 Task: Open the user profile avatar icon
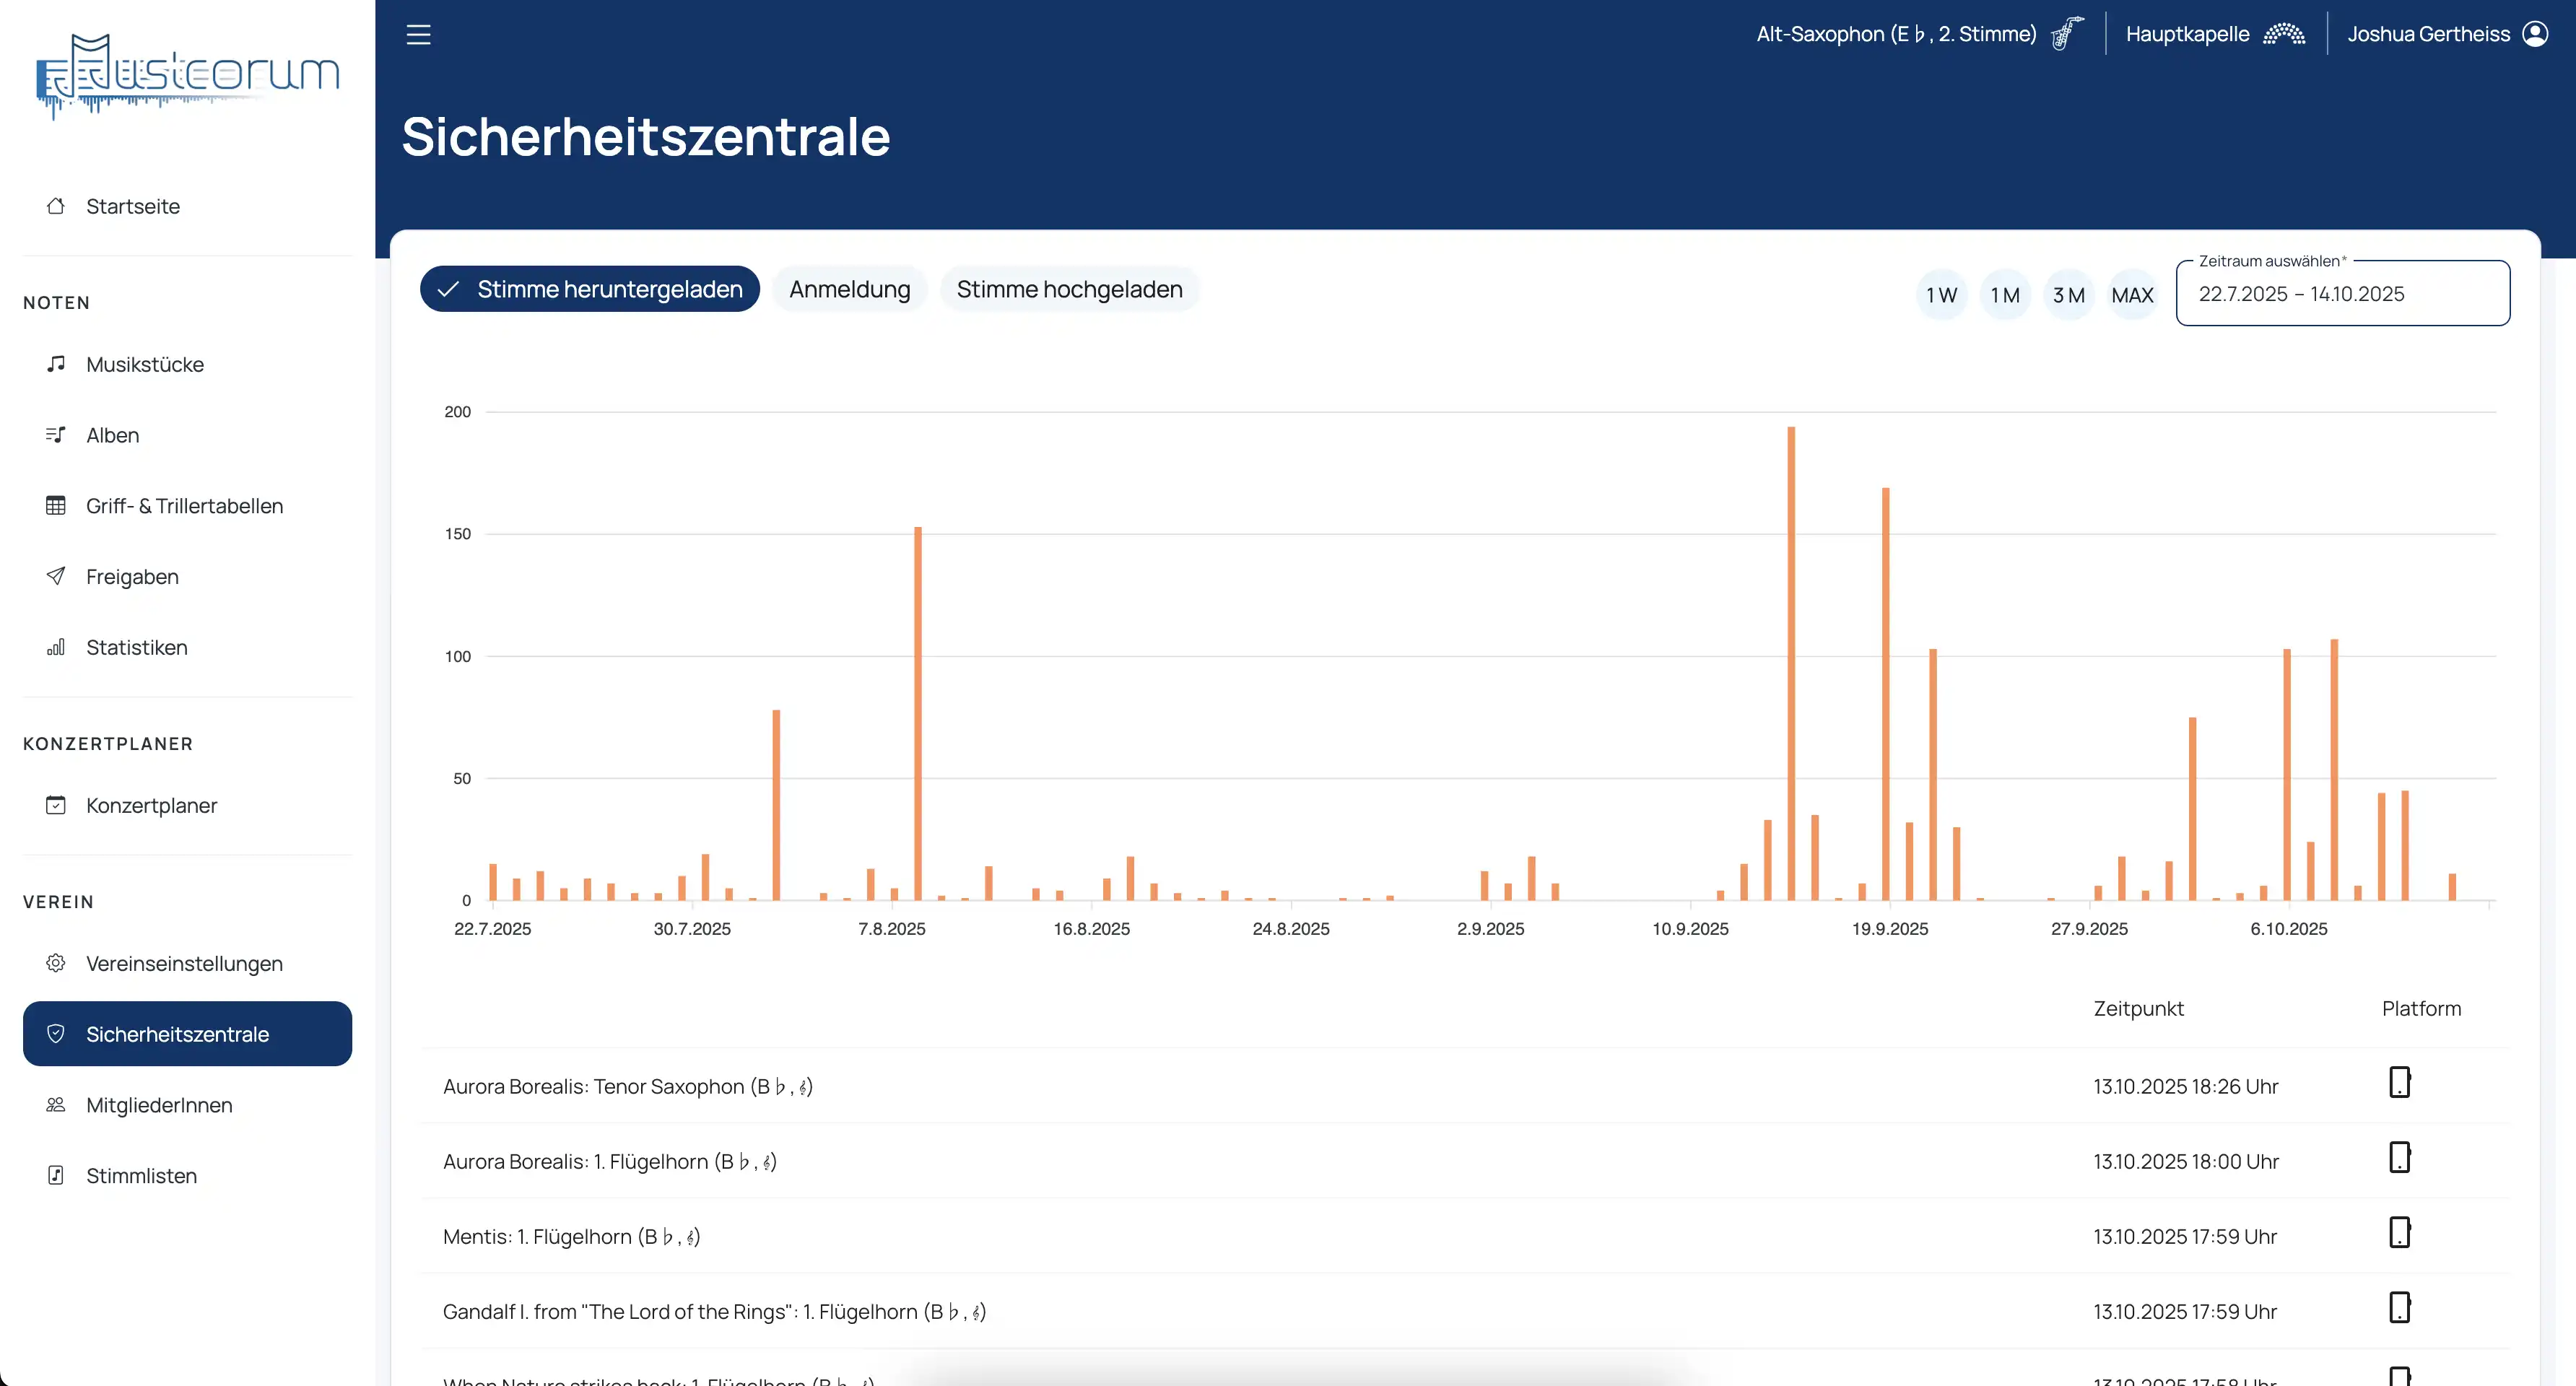point(2536,34)
